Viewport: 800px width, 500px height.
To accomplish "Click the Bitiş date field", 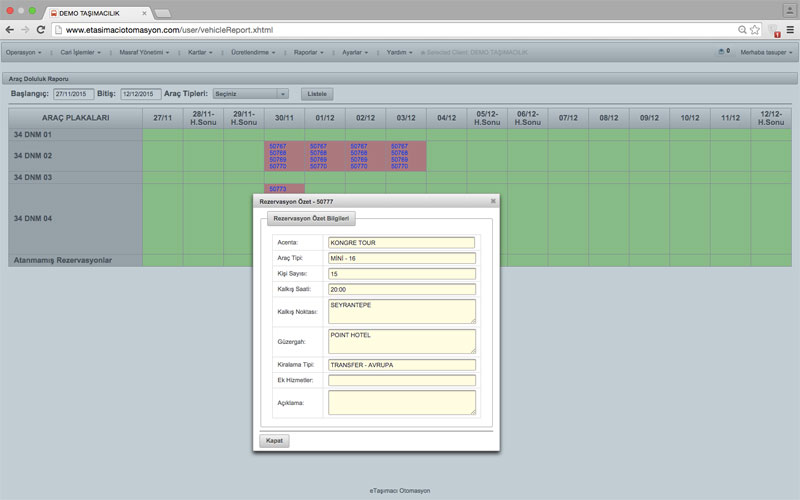I will coord(141,94).
